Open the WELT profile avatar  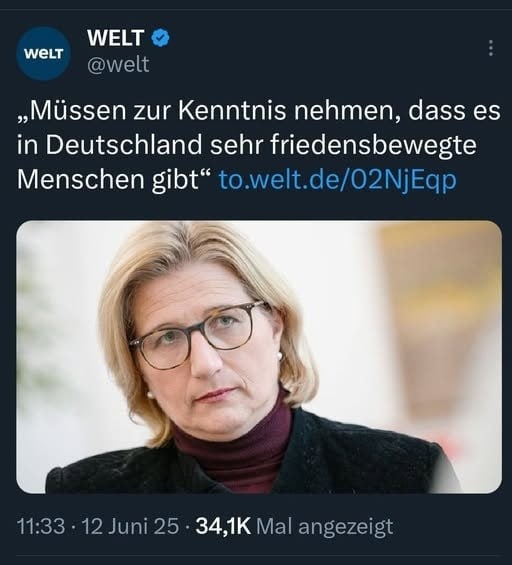tap(44, 53)
